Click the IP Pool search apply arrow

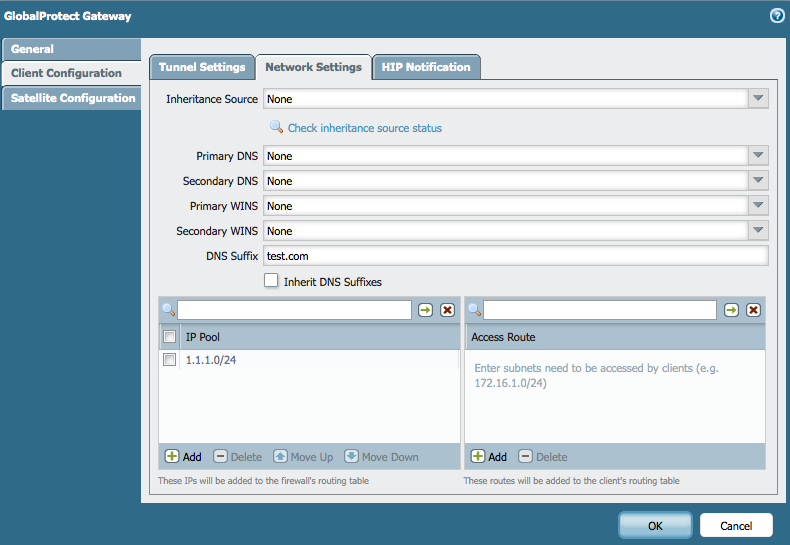point(426,310)
